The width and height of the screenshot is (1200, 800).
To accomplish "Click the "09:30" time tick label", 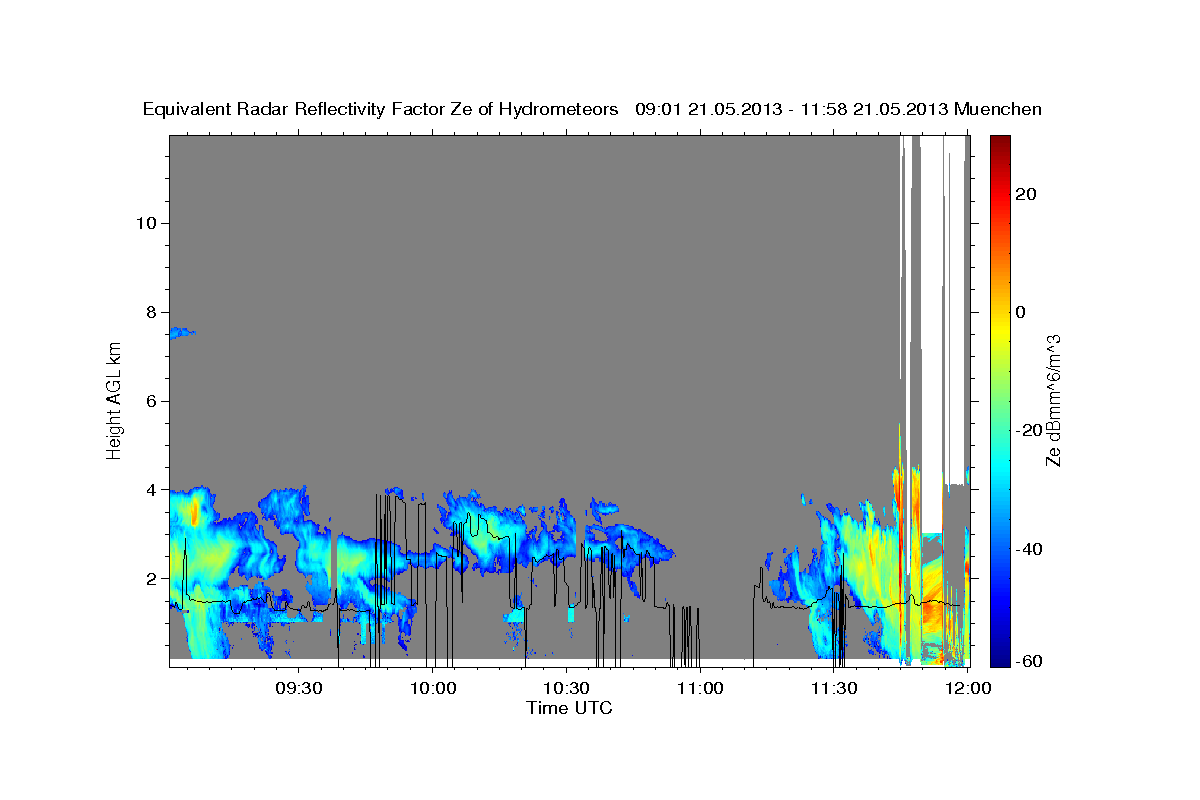I will click(299, 688).
